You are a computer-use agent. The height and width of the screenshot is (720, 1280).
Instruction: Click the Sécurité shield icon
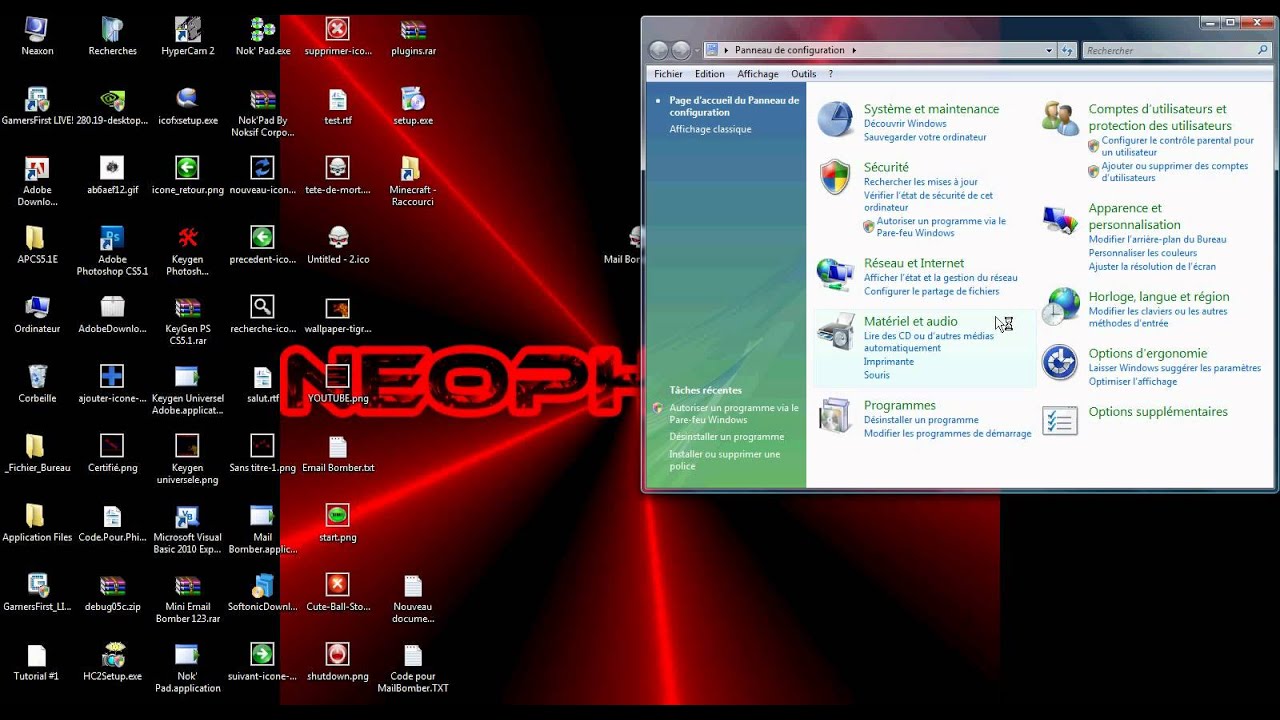pyautogui.click(x=835, y=178)
